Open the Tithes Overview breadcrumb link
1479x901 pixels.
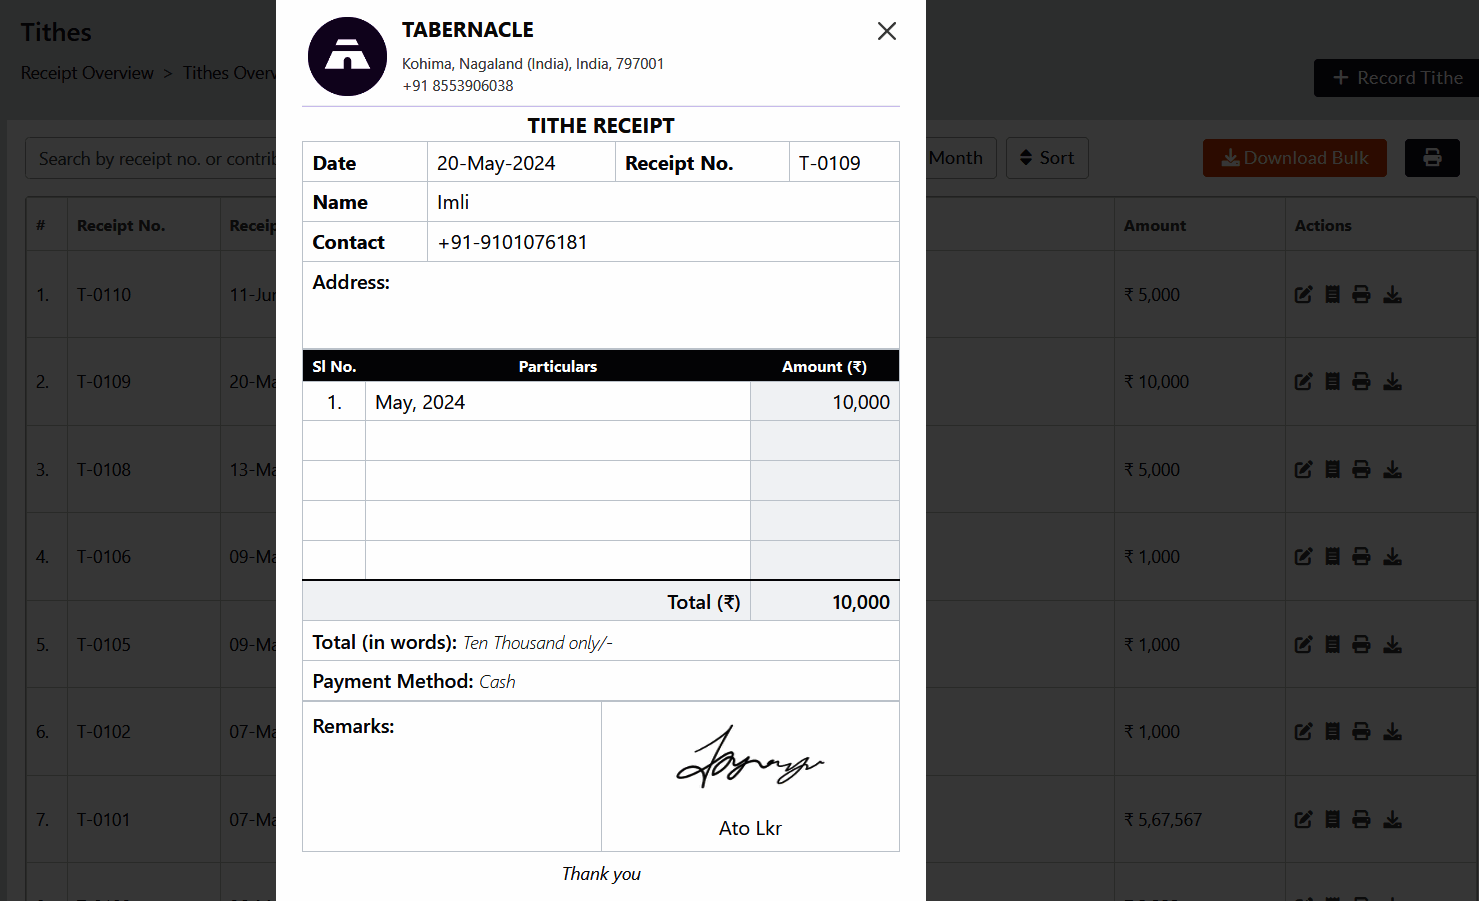pyautogui.click(x=229, y=73)
